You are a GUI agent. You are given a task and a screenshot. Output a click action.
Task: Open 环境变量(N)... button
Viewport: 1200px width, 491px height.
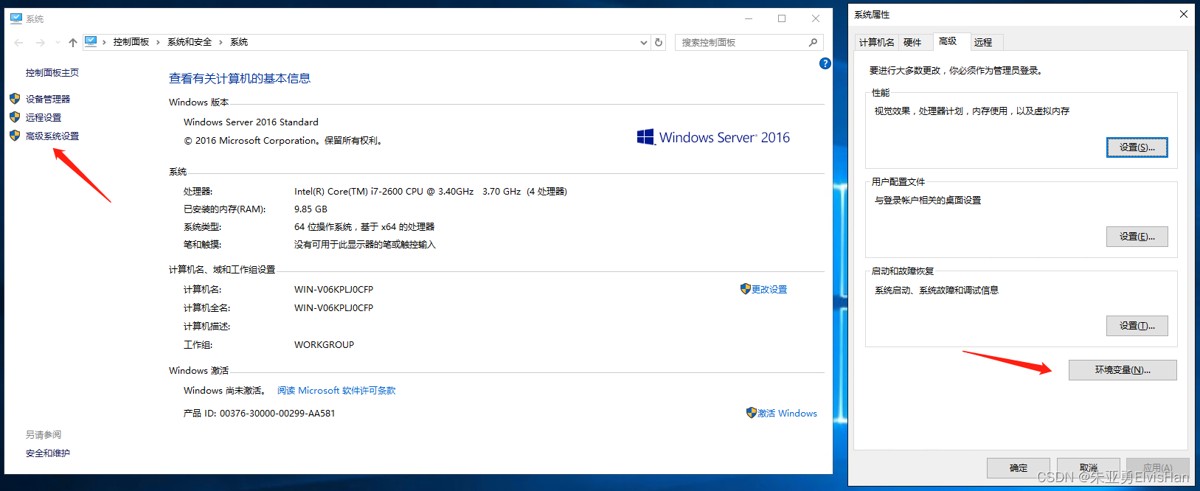tap(1123, 370)
